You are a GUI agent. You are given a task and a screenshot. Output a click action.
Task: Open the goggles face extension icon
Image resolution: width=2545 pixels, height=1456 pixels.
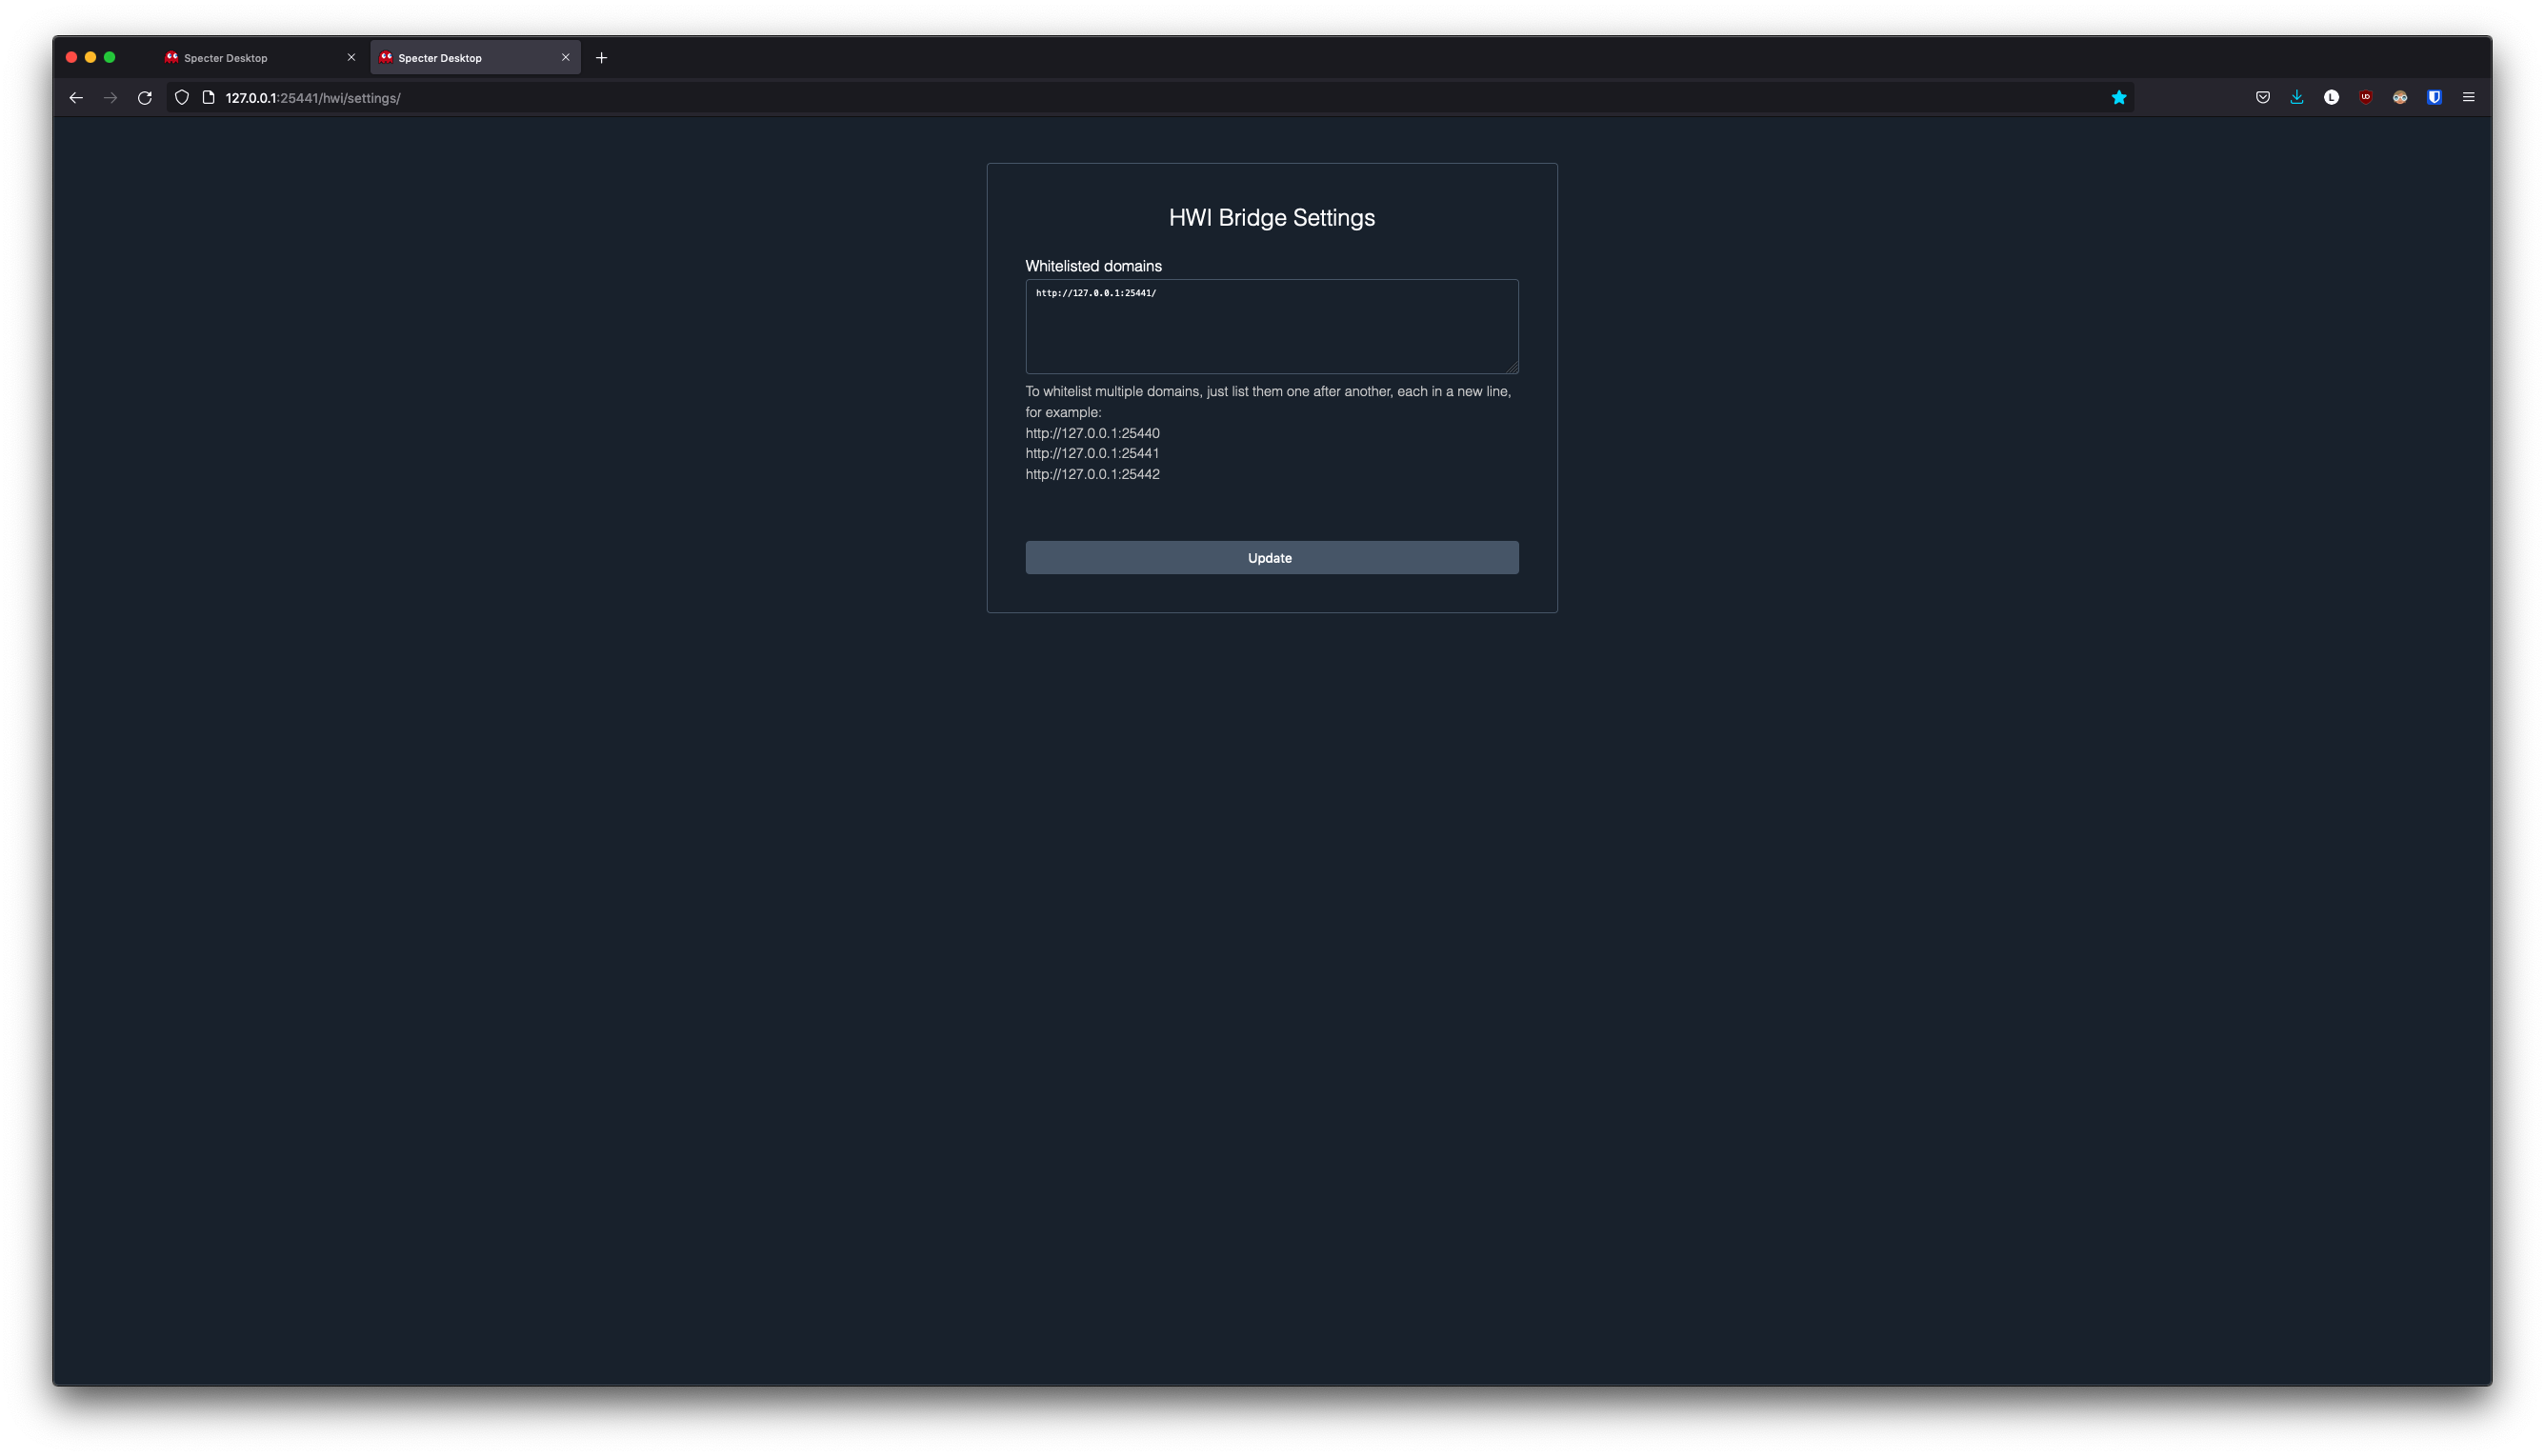coord(2399,98)
